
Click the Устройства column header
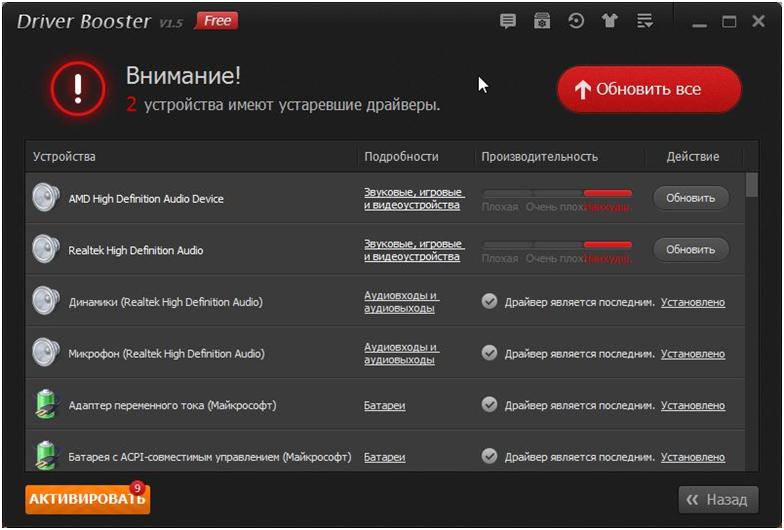click(x=64, y=156)
